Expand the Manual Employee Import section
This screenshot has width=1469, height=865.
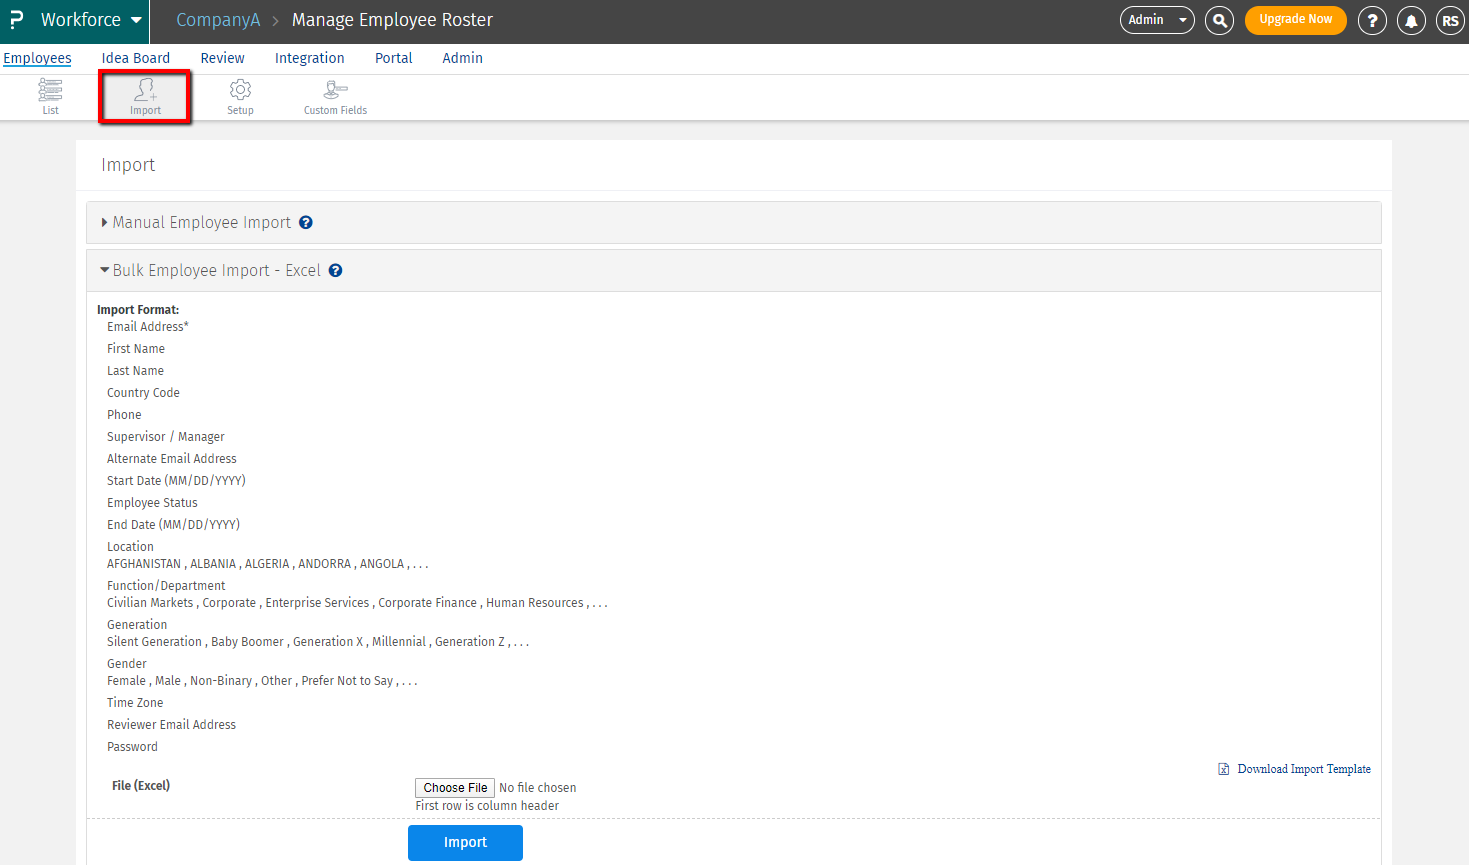pyautogui.click(x=734, y=223)
